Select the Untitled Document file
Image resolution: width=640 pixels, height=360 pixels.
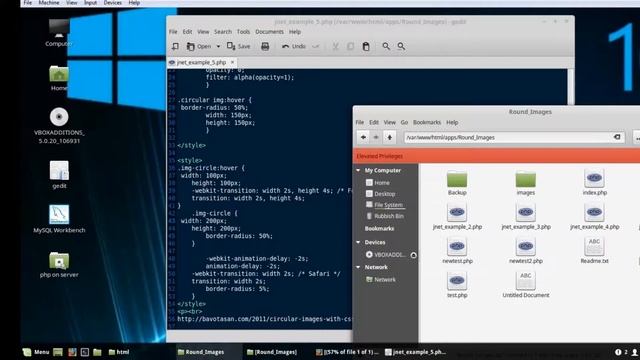click(526, 286)
